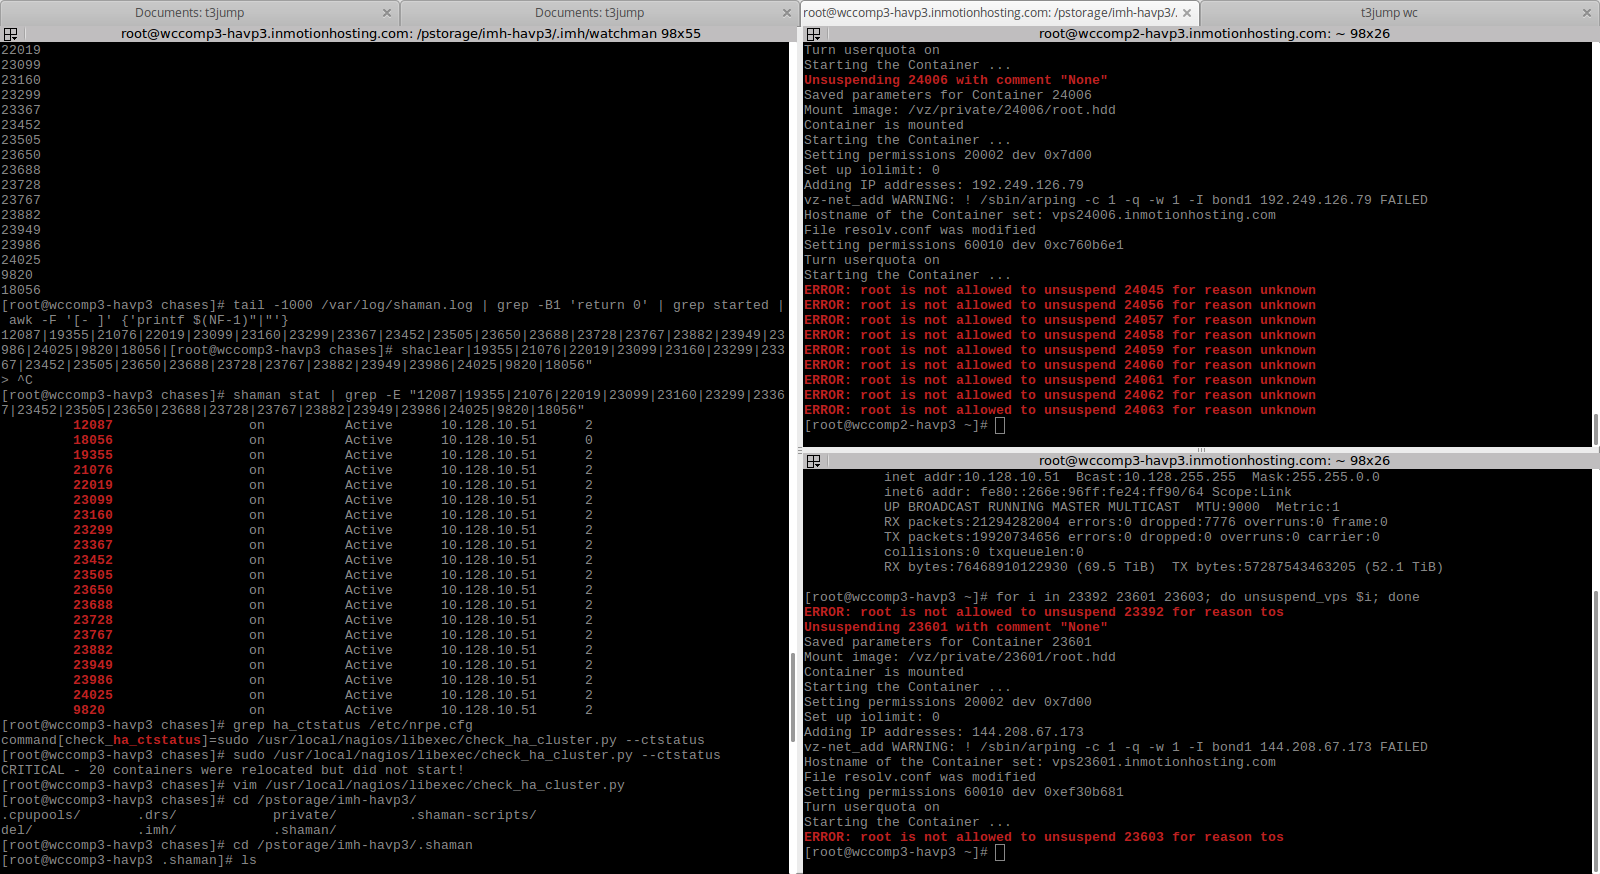Focus the lower-right wccomp3-havp3 prompt cursor
Screen dimensions: 1600x874
pos(1000,853)
